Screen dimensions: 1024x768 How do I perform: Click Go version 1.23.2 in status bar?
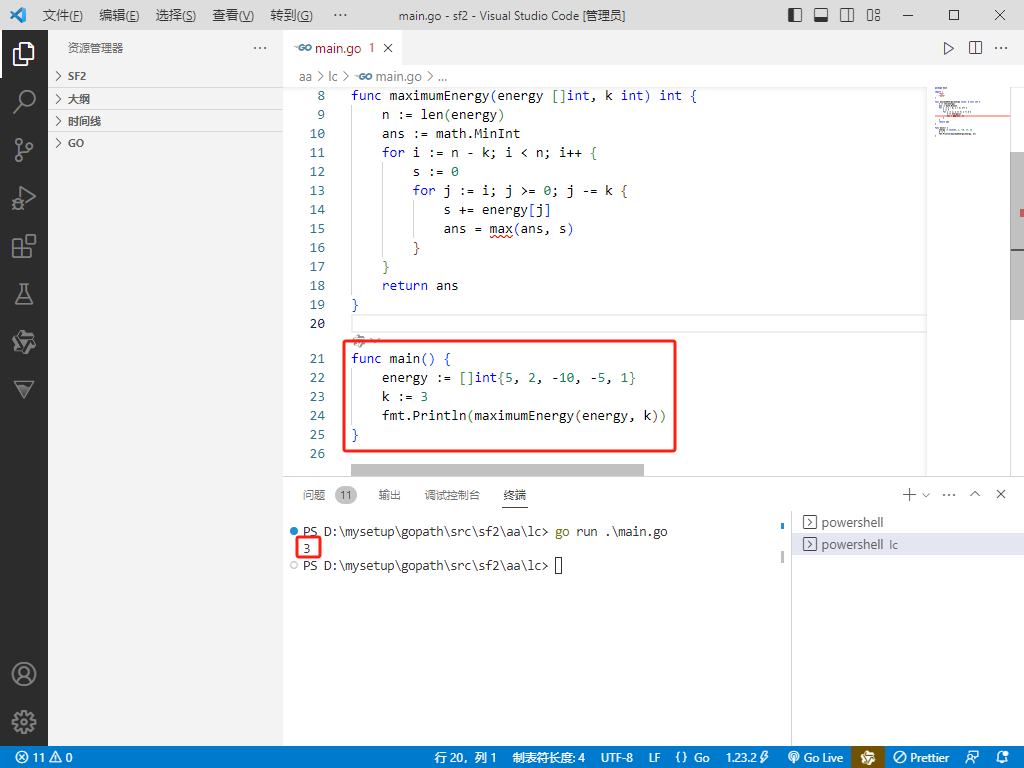[747, 758]
